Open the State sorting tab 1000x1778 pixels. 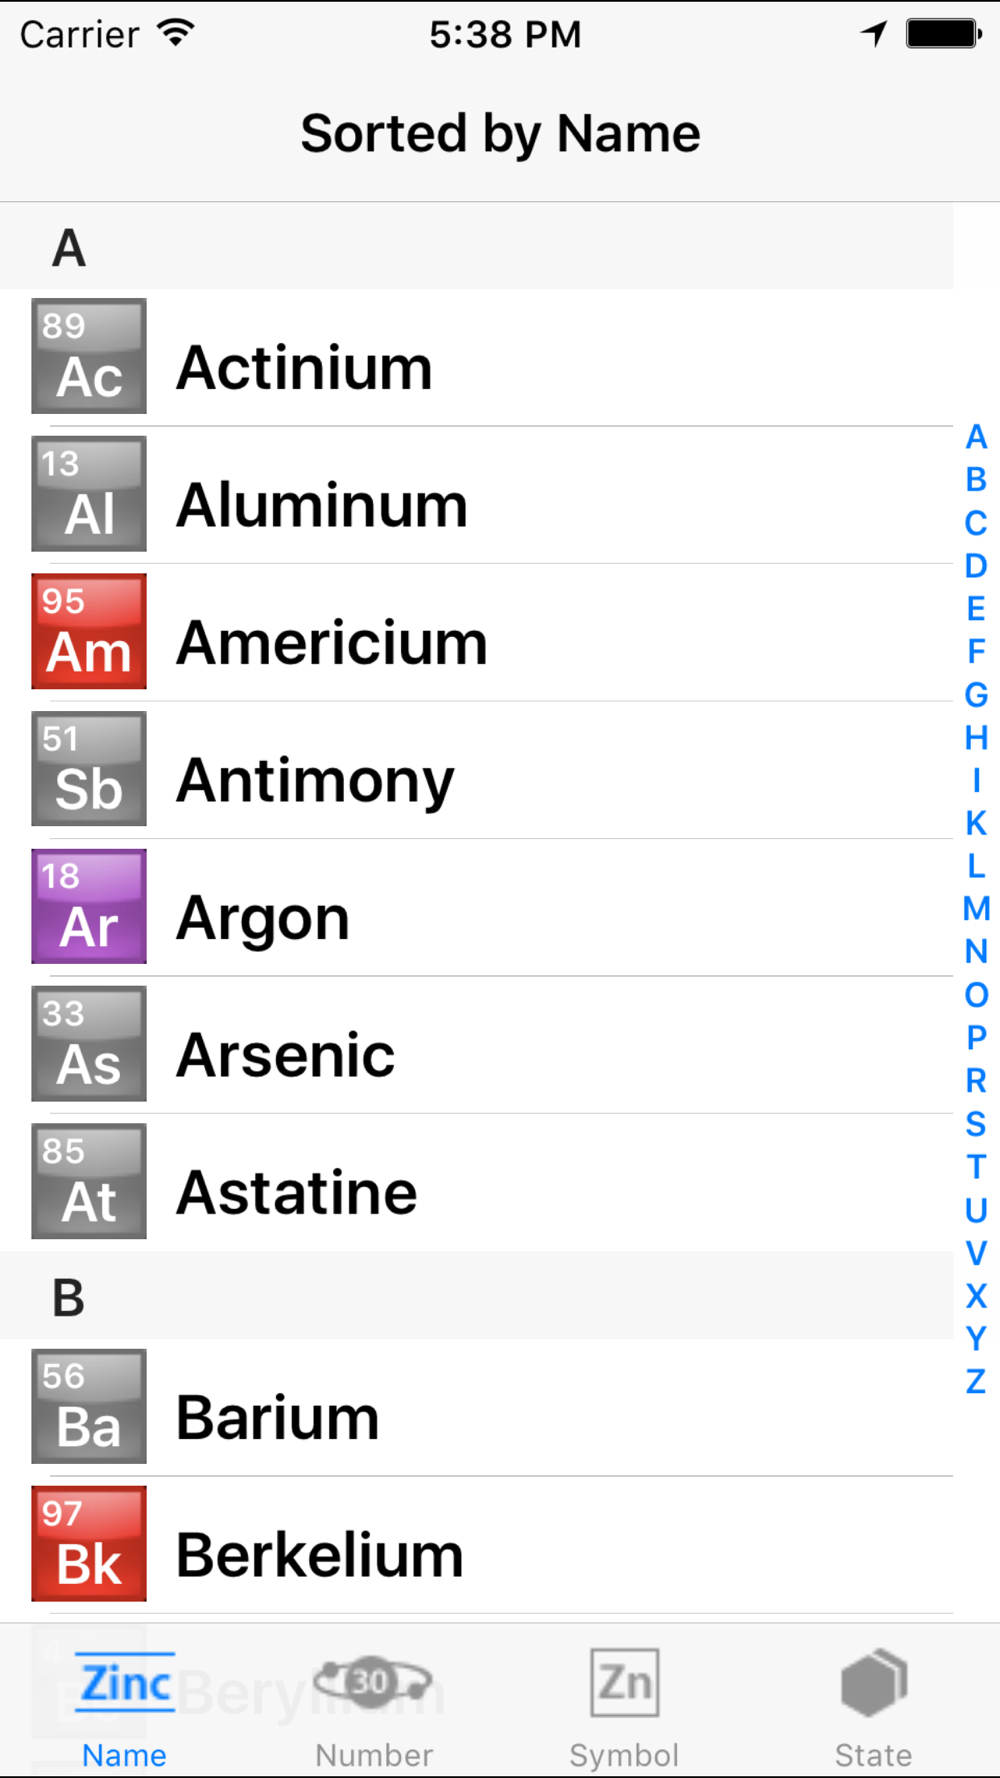[874, 1709]
